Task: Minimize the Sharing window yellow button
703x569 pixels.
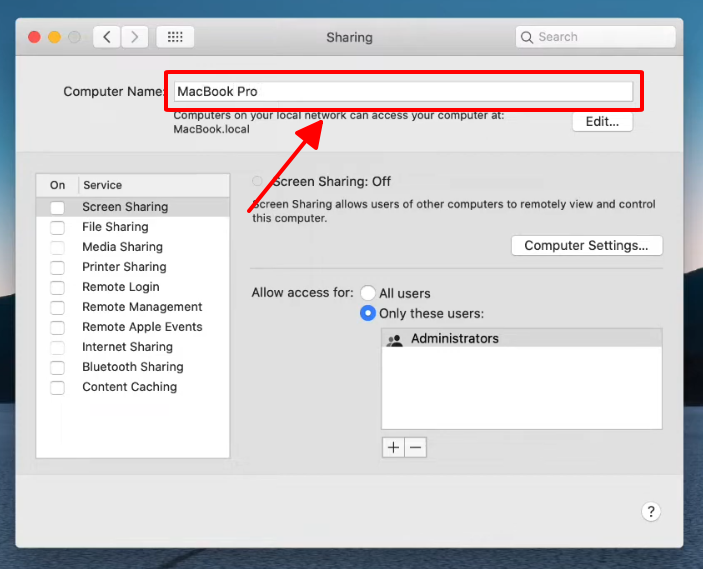Action: [x=55, y=37]
